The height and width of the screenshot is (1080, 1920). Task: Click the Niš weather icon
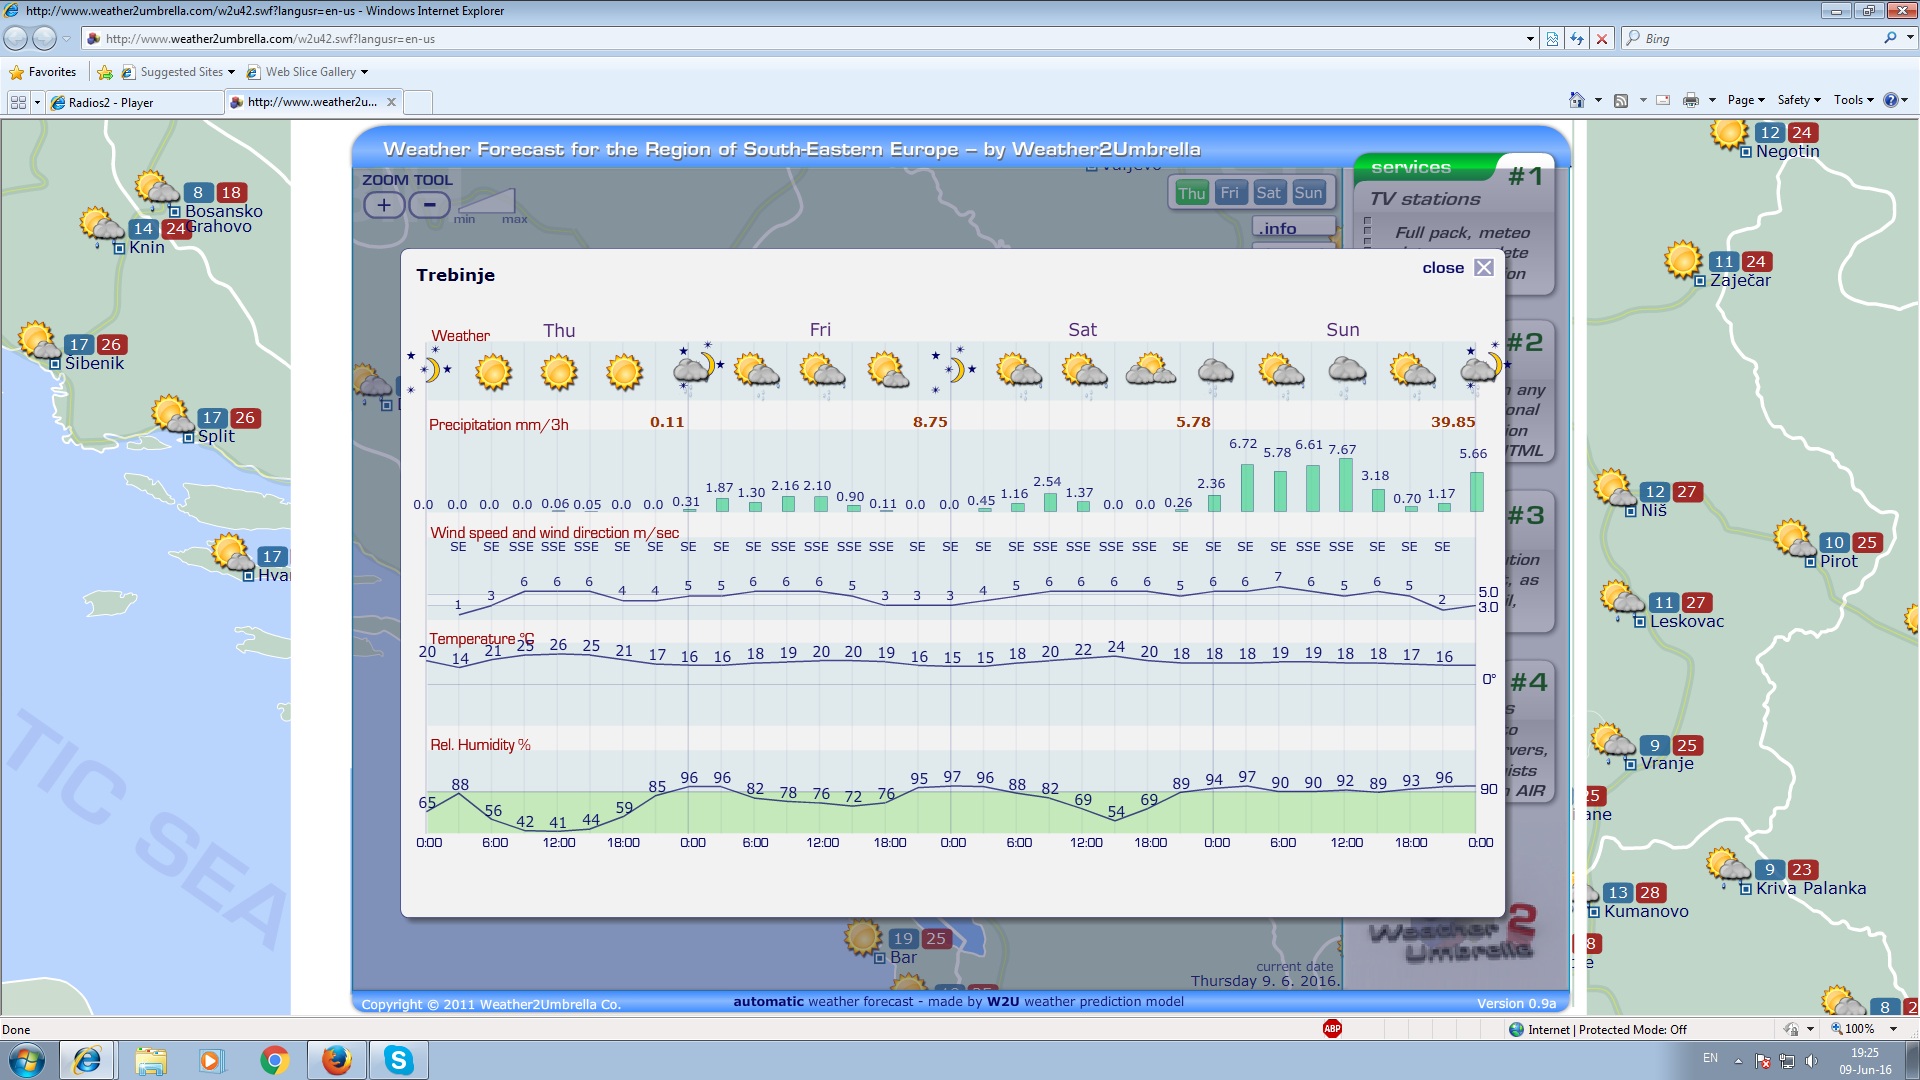(x=1612, y=489)
